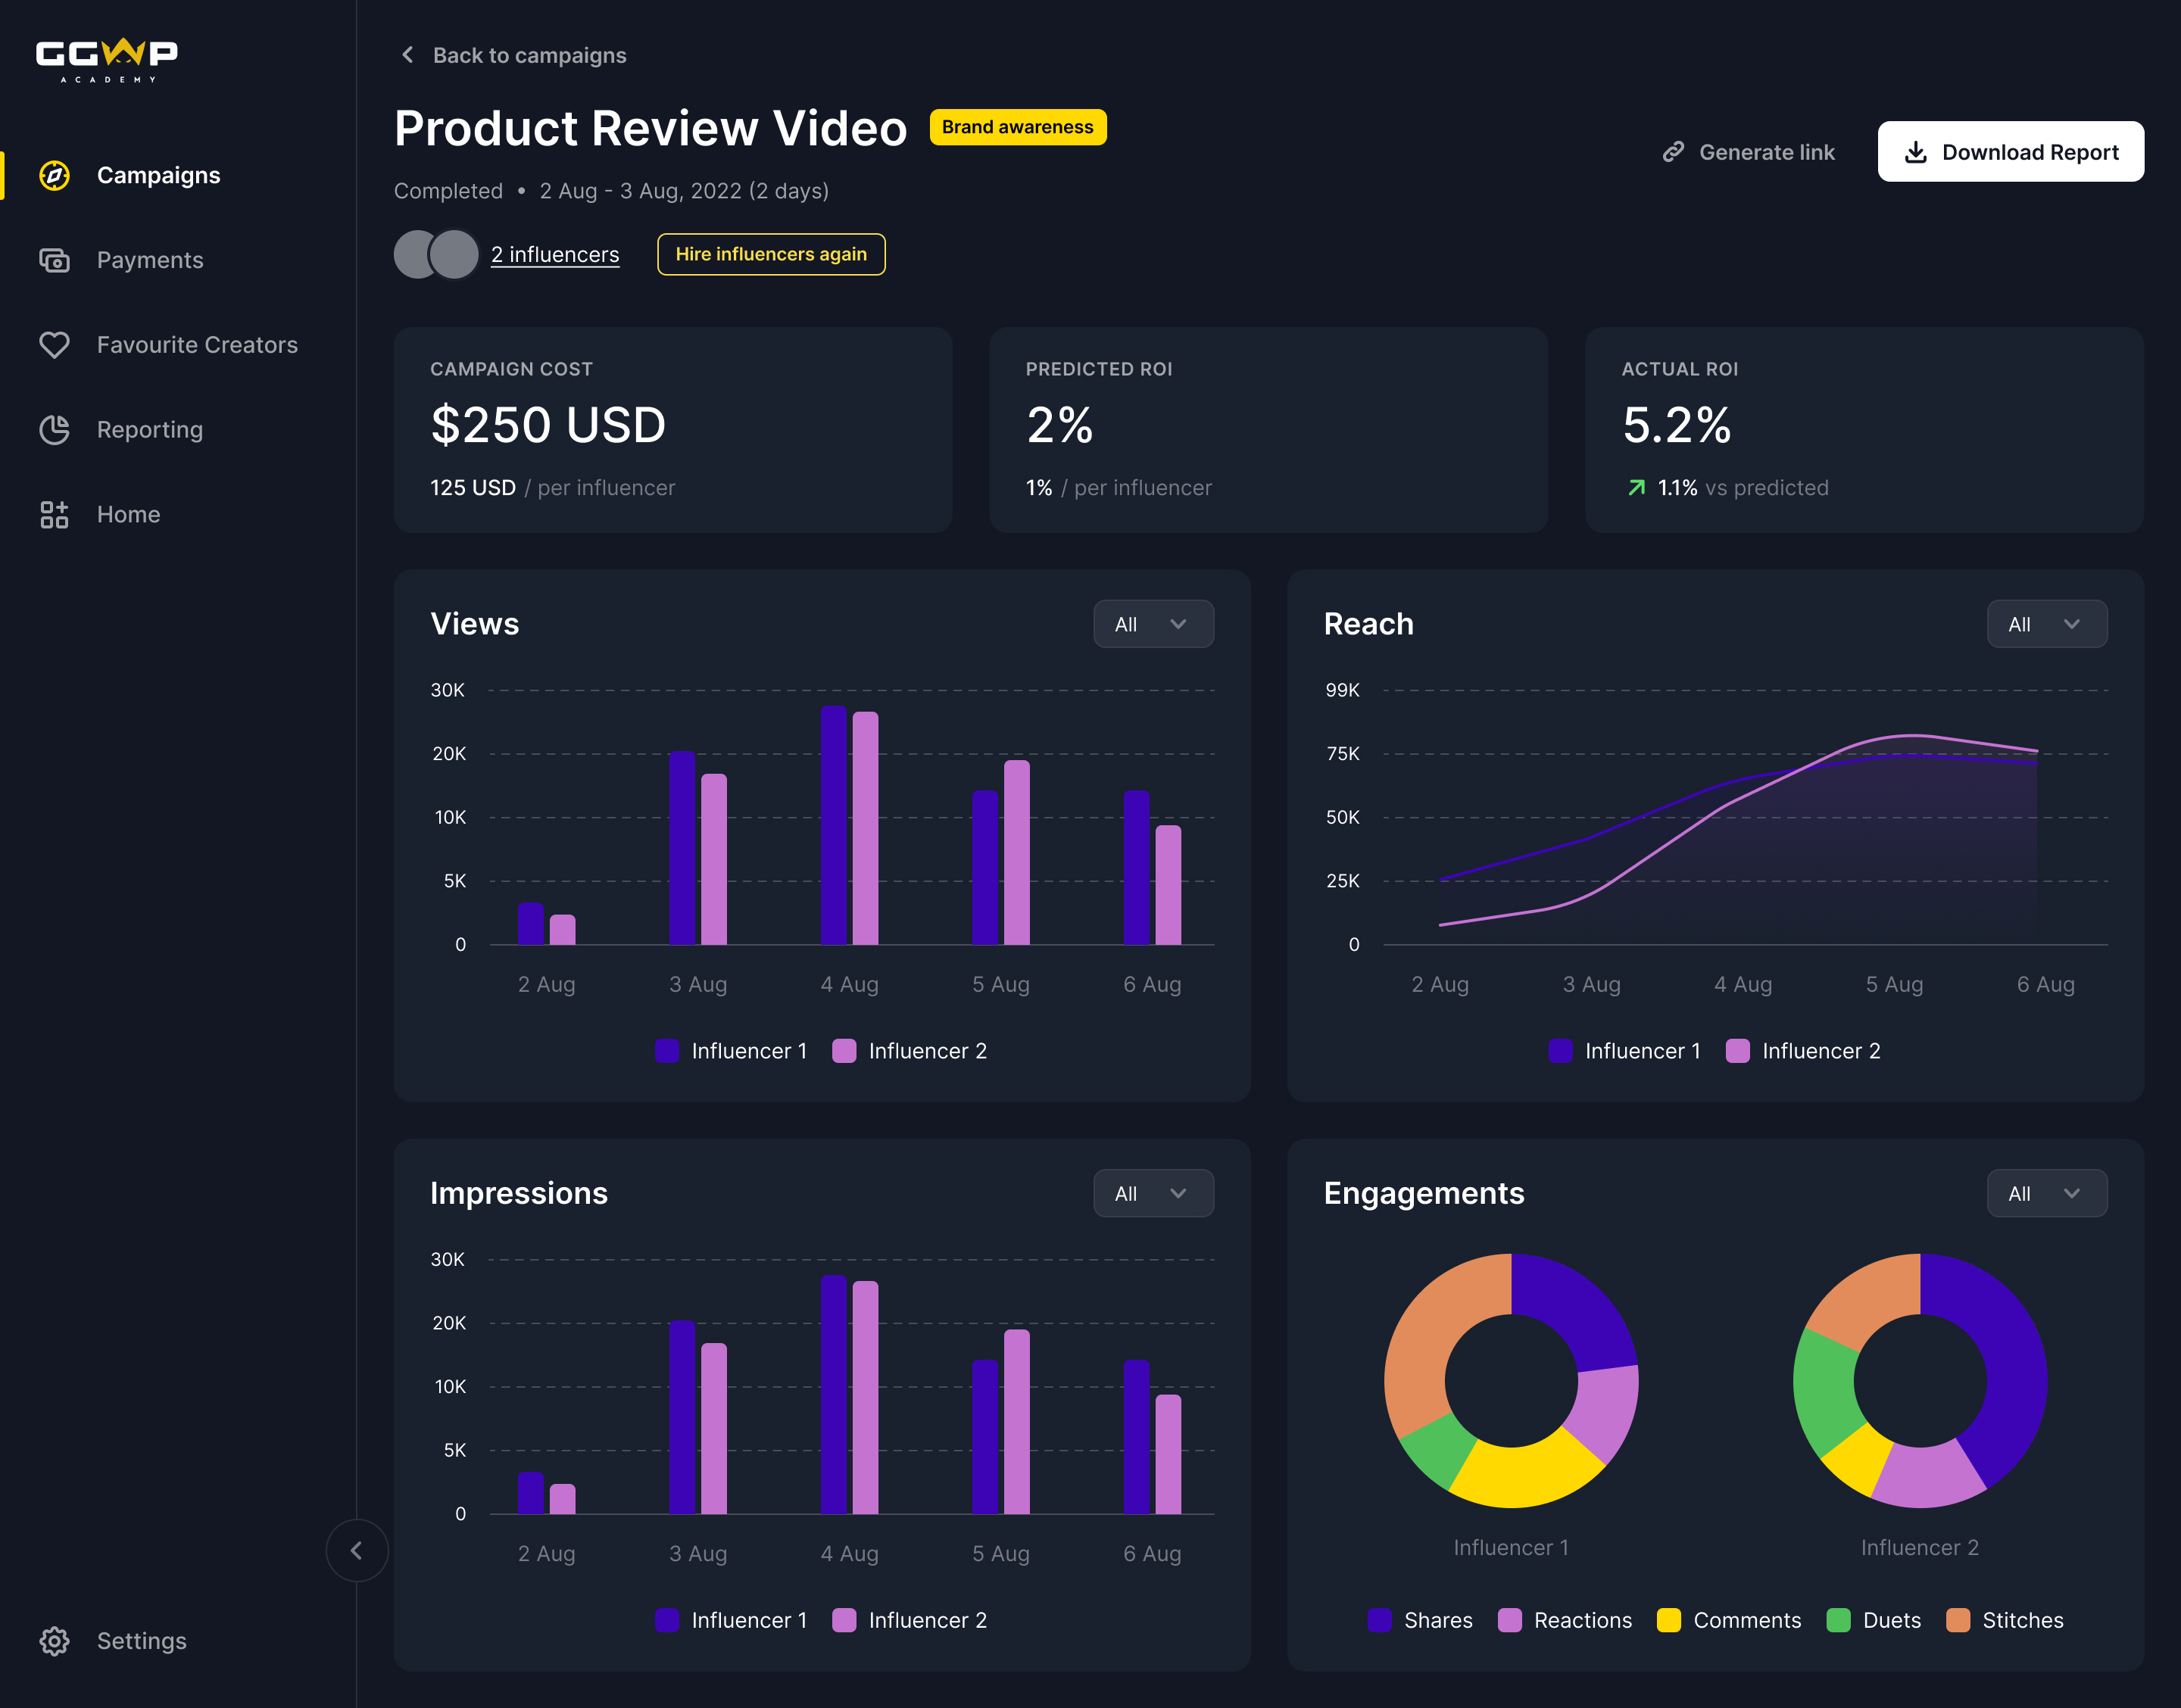Click the Hire influencers again button

tap(772, 253)
